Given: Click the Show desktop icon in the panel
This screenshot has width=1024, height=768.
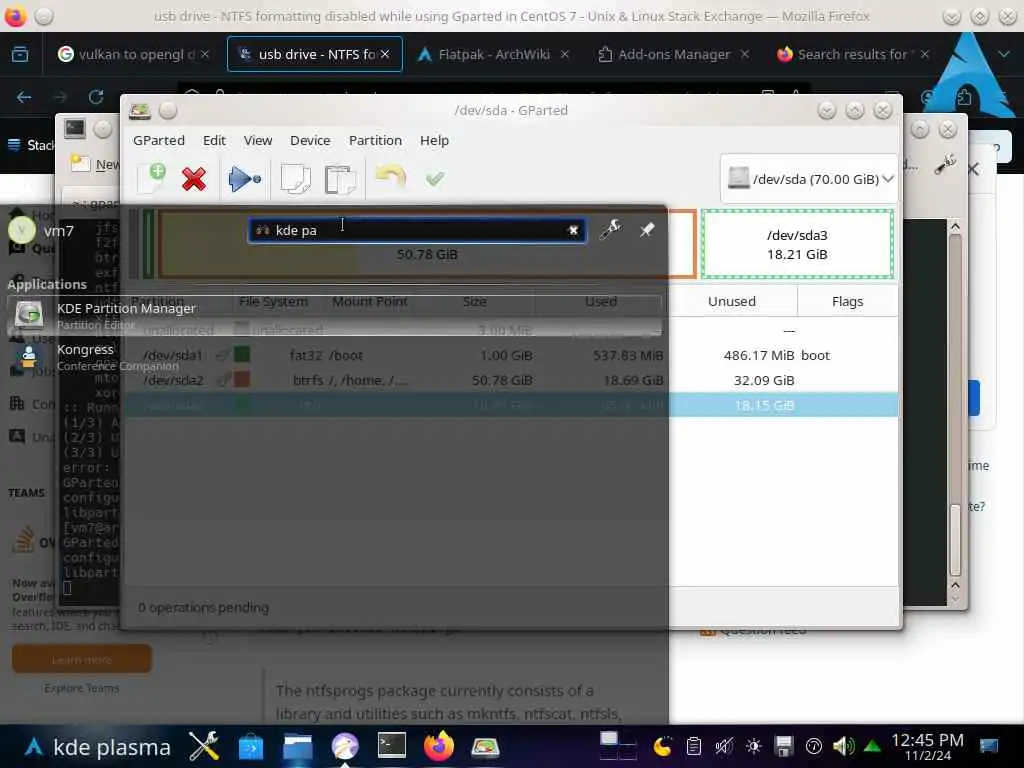Looking at the screenshot, I should (989, 746).
